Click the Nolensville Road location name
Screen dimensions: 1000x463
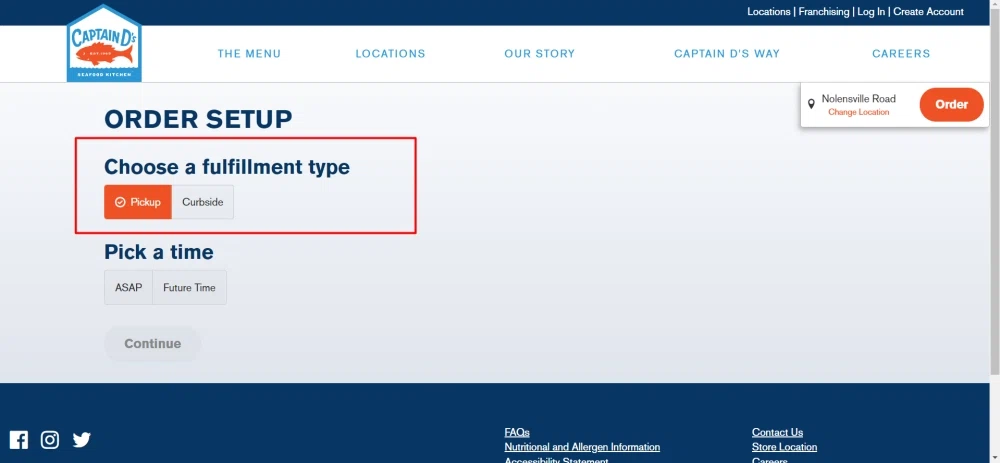[858, 99]
